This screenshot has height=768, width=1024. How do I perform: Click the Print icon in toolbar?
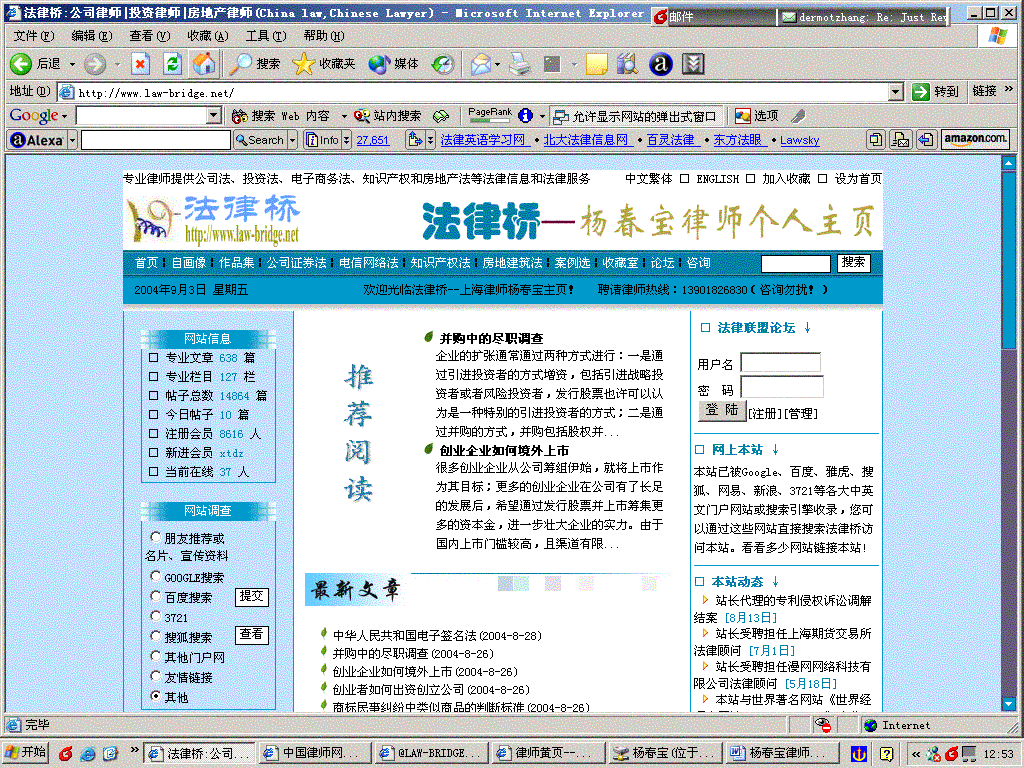(519, 64)
